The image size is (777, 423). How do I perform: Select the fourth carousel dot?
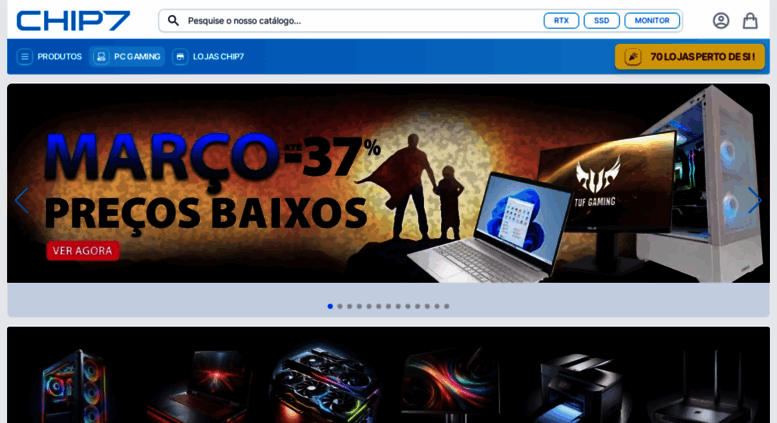tap(359, 306)
